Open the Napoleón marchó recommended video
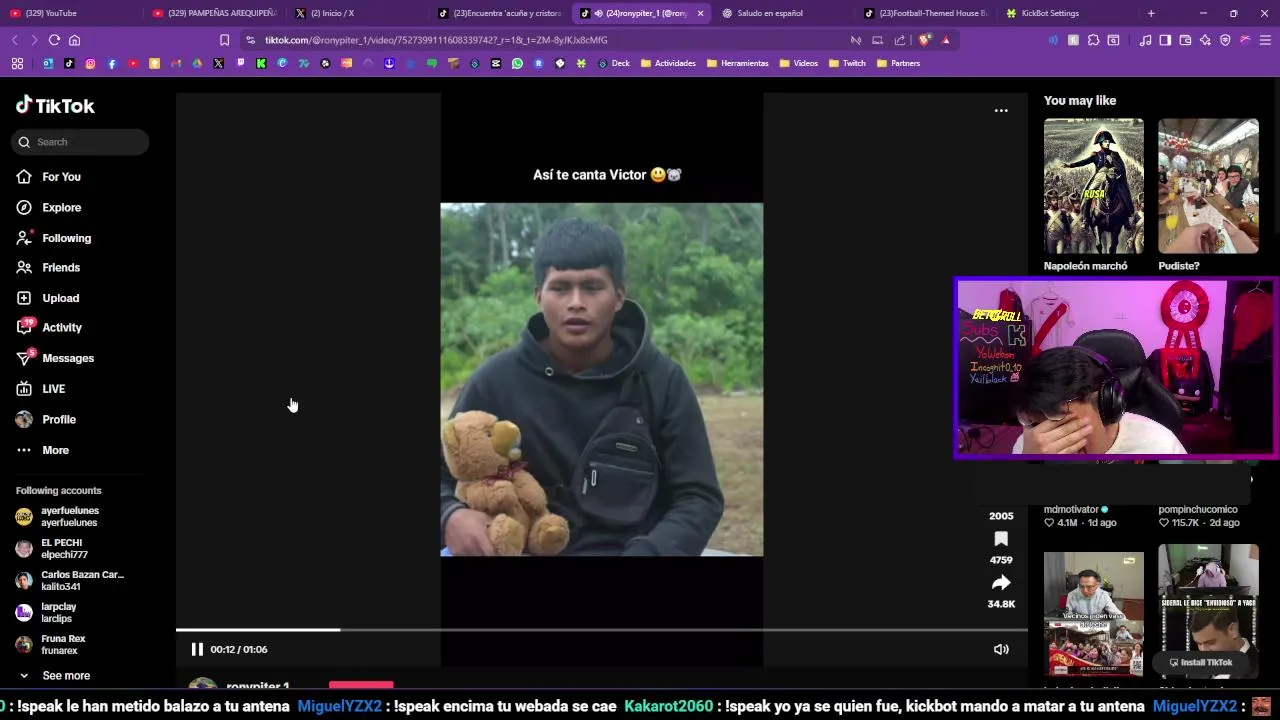Screen dimensions: 1280x720 1094,186
